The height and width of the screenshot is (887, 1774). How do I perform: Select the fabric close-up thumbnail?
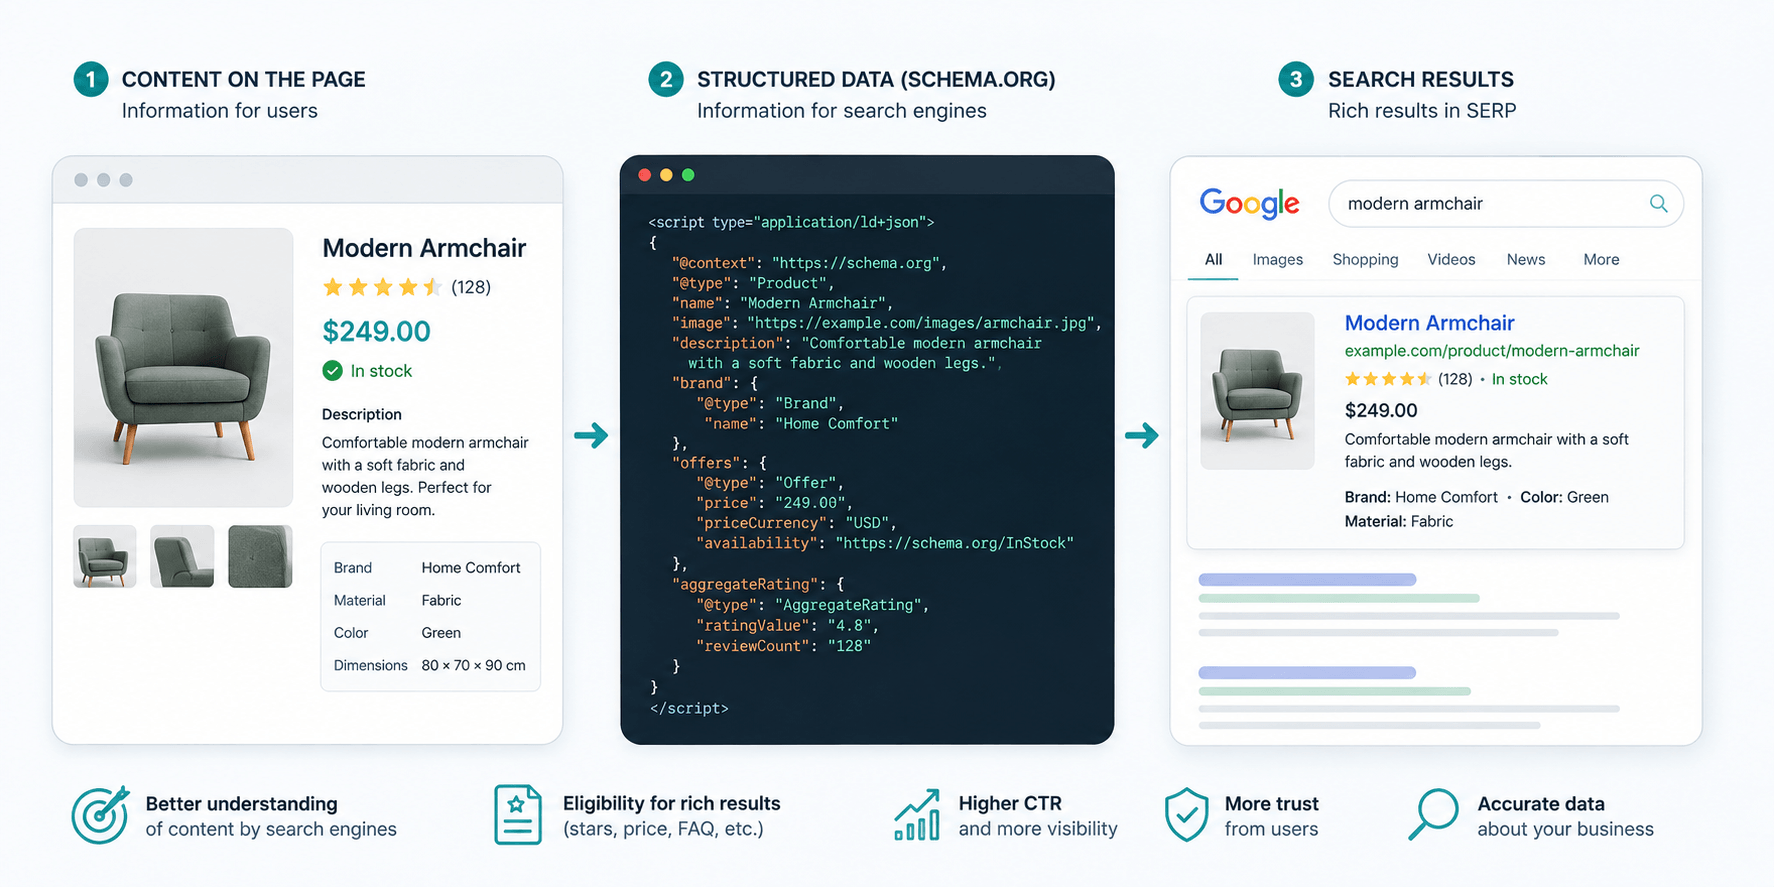tap(260, 556)
